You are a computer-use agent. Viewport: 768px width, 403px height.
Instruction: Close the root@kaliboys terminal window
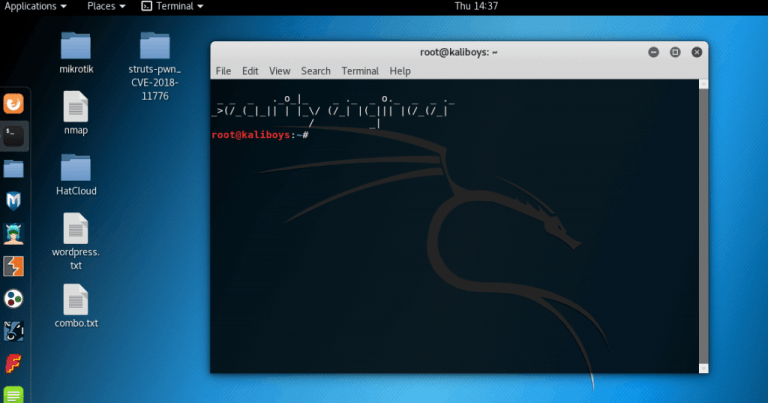coord(696,52)
